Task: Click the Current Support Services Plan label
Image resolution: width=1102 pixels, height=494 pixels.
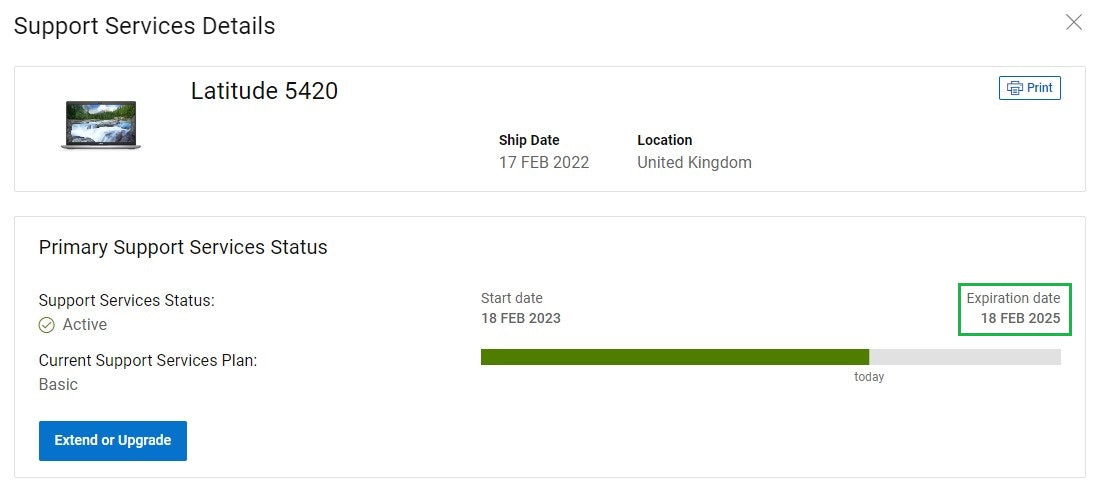Action: (x=148, y=360)
